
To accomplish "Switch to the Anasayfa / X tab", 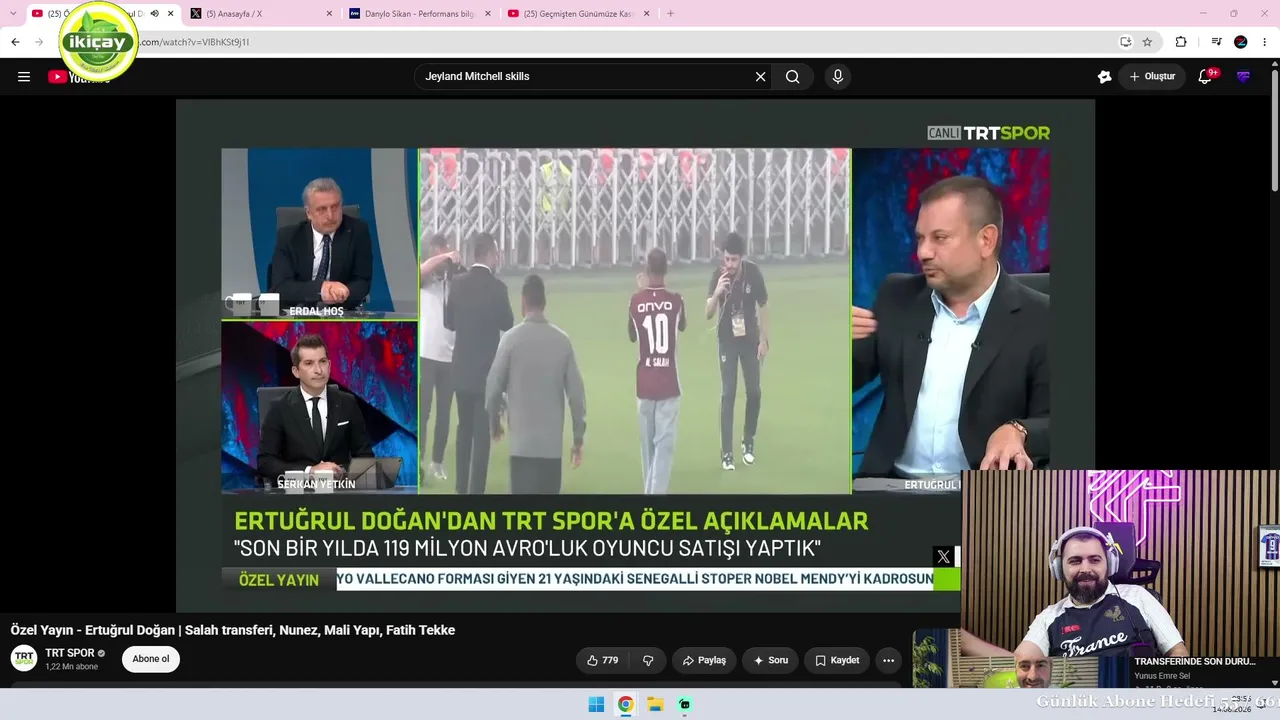I will point(262,14).
